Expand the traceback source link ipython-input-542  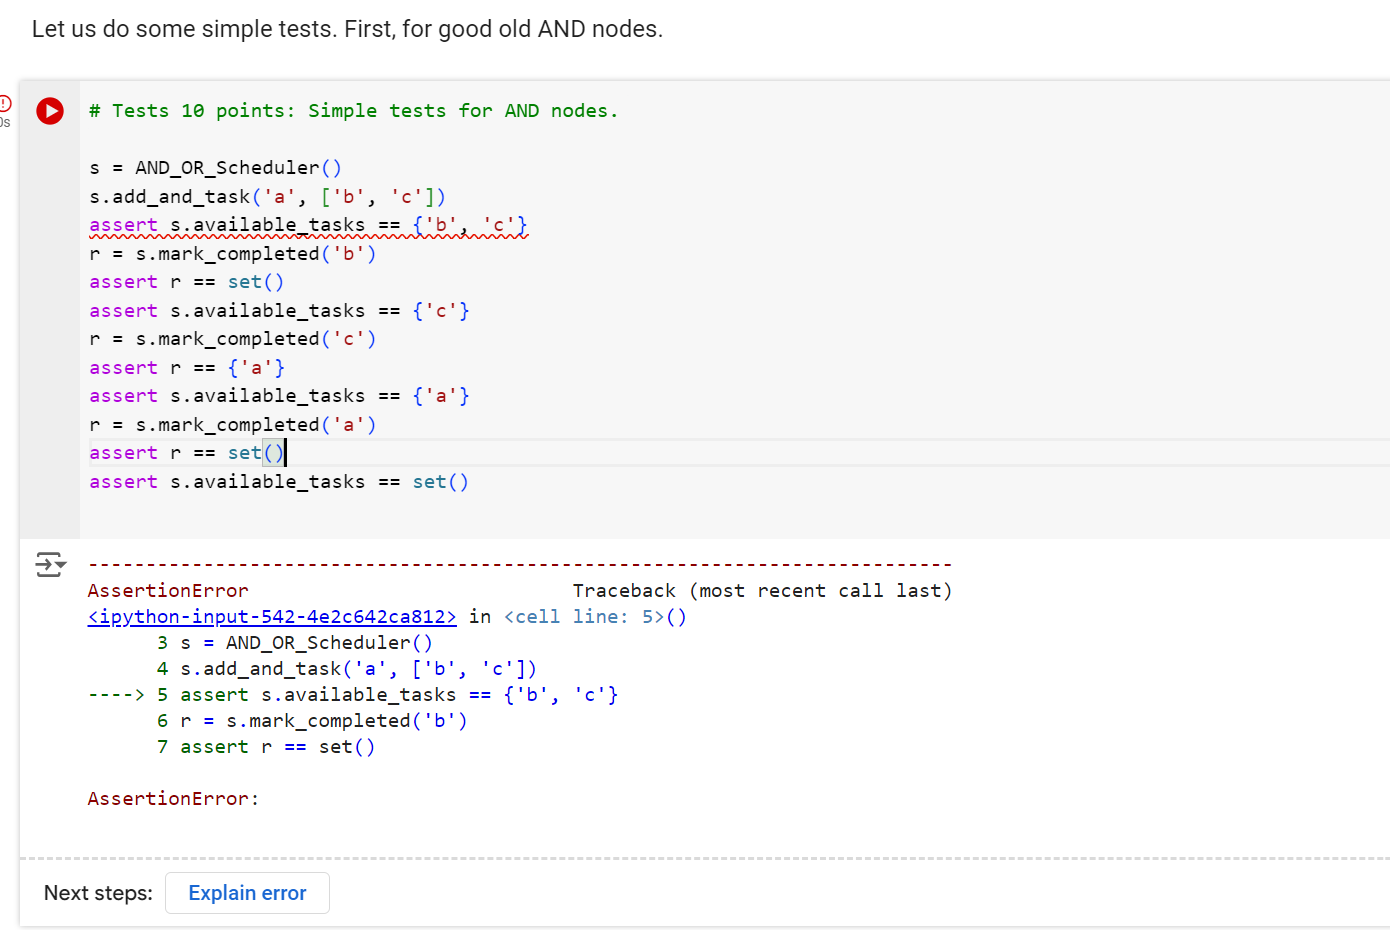point(270,616)
